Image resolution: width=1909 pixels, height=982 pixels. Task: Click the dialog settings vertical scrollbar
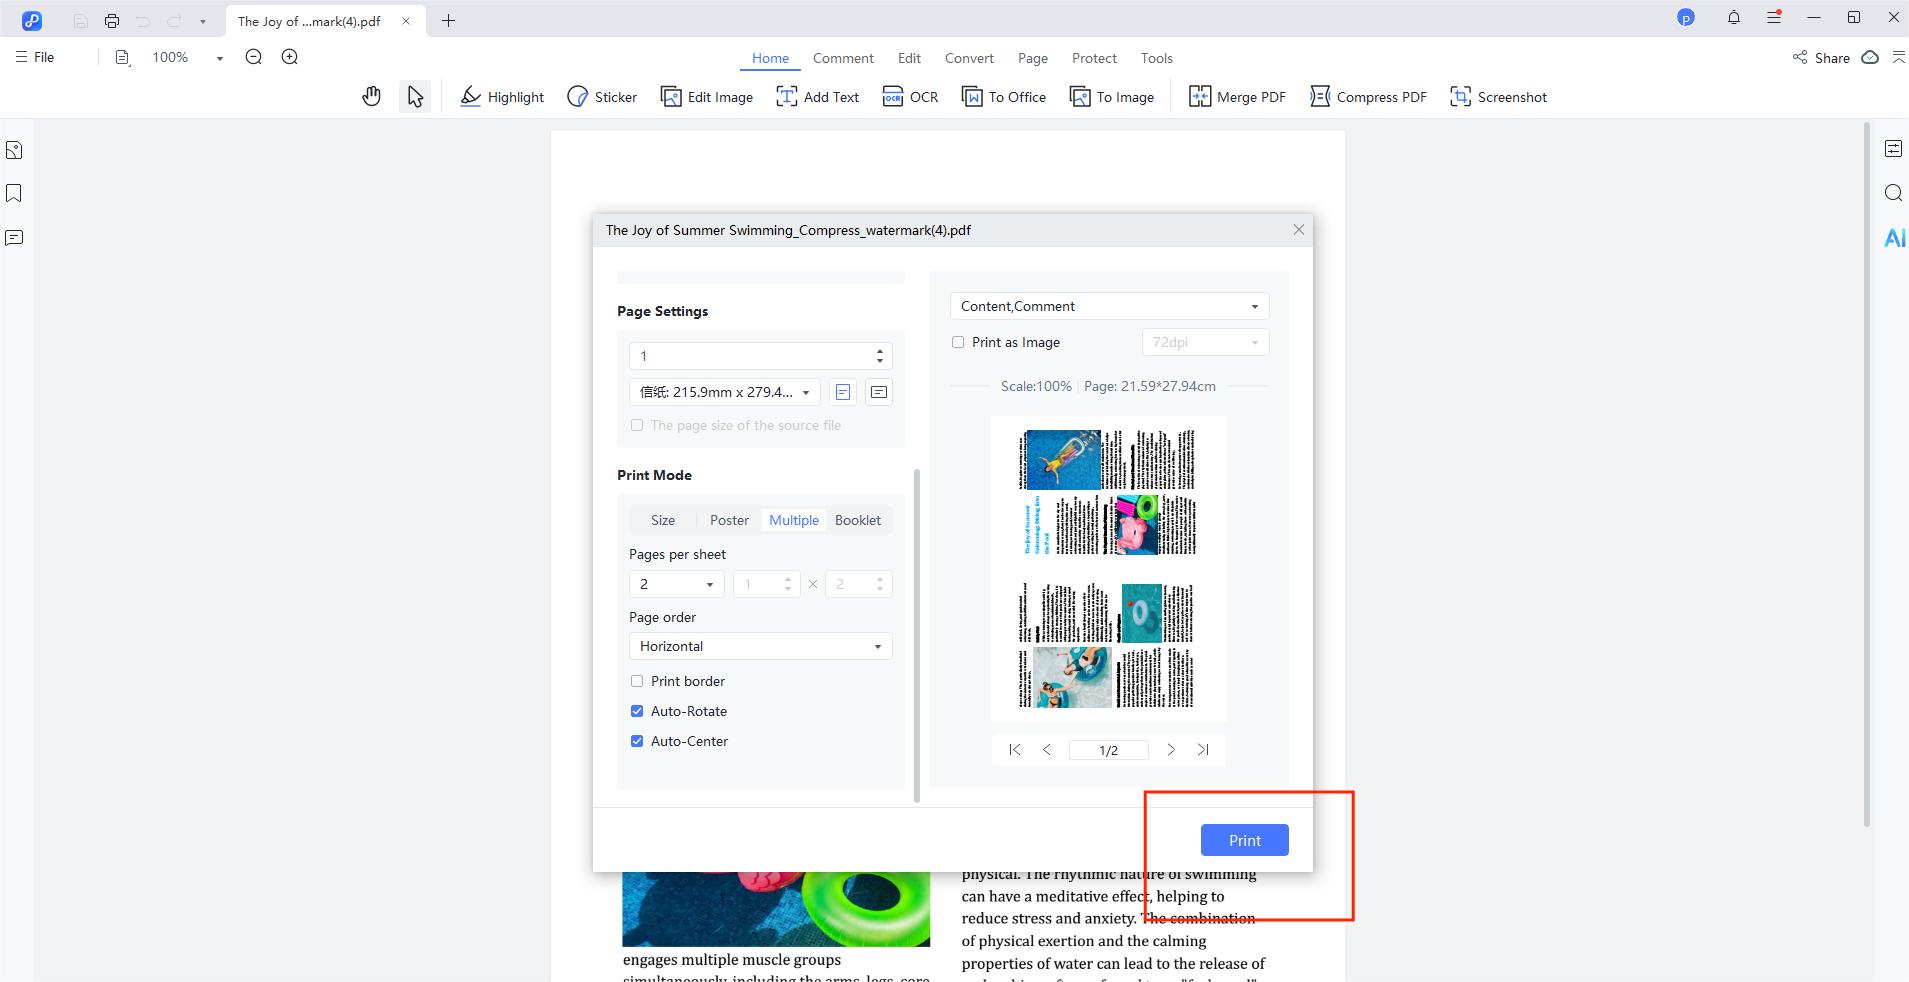tap(917, 635)
